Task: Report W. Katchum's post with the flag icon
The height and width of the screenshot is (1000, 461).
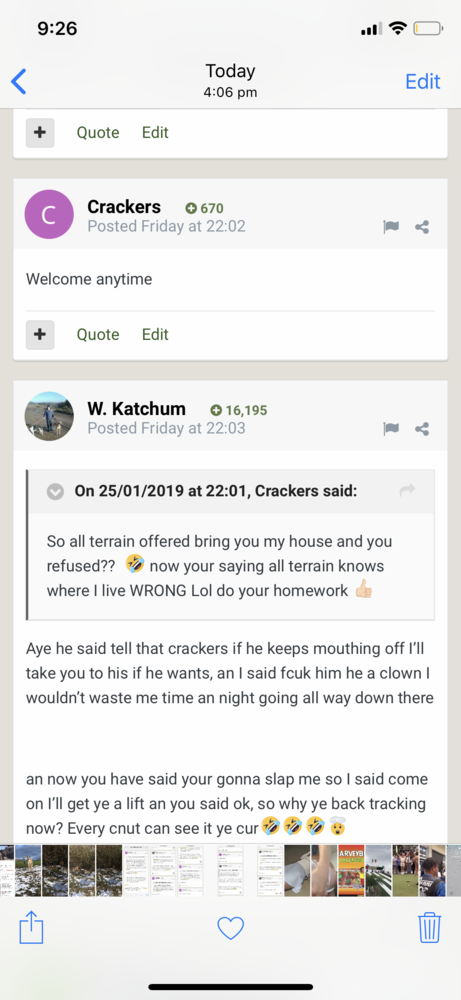Action: pyautogui.click(x=391, y=429)
